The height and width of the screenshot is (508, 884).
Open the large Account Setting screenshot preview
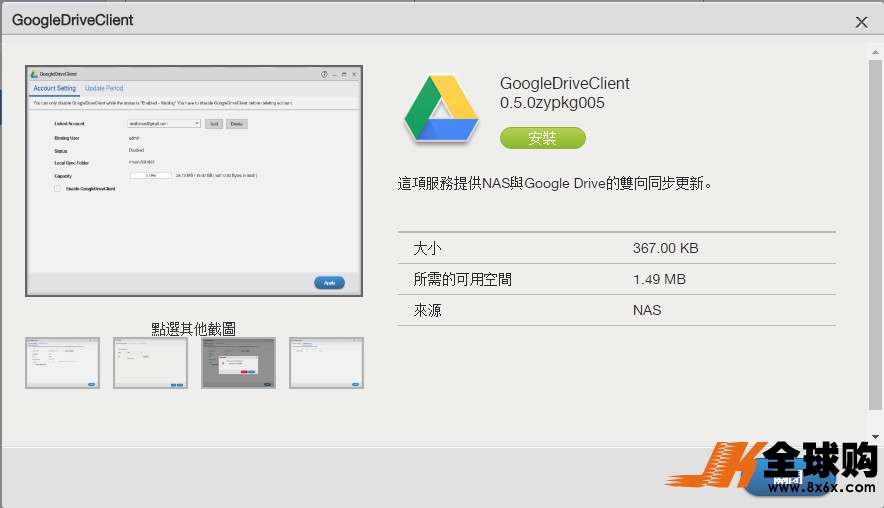[194, 181]
